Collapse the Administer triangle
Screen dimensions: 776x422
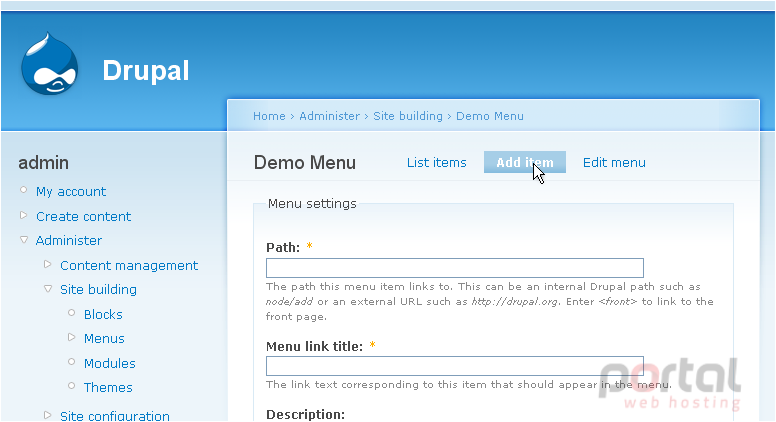(x=23, y=239)
